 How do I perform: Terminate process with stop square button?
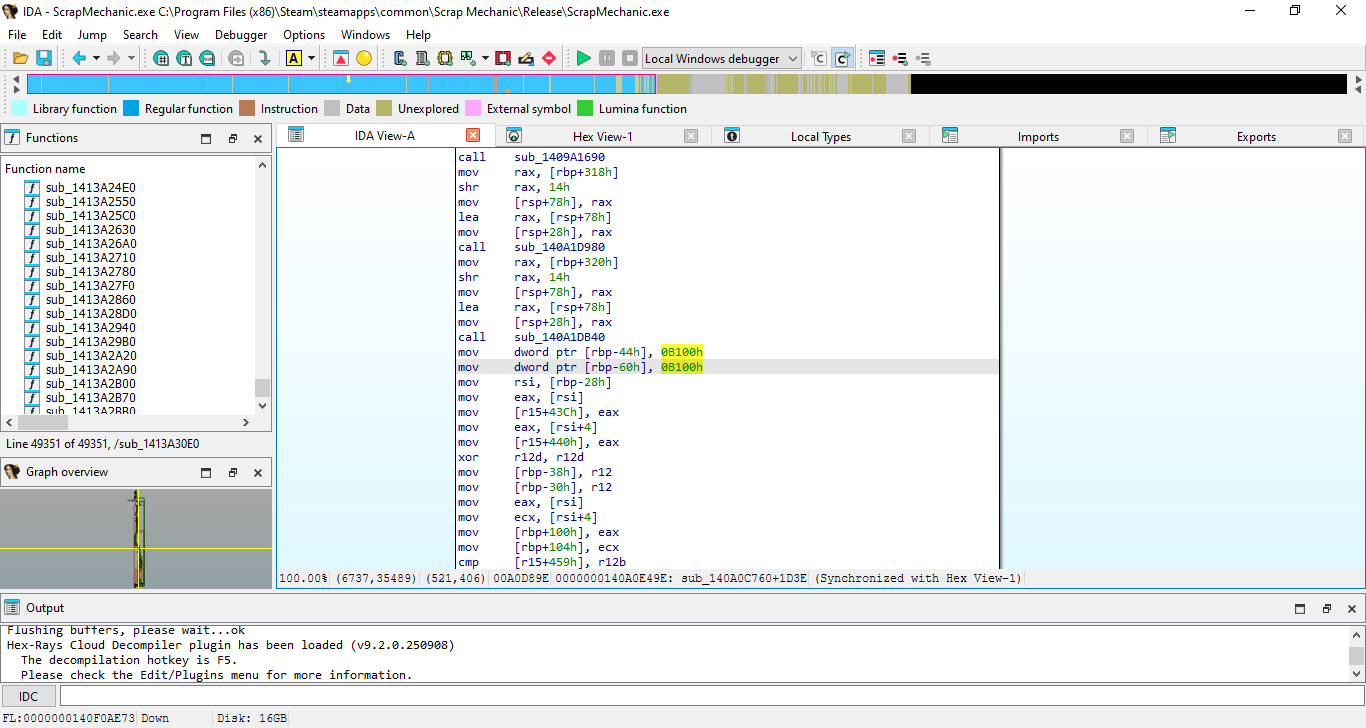[630, 58]
